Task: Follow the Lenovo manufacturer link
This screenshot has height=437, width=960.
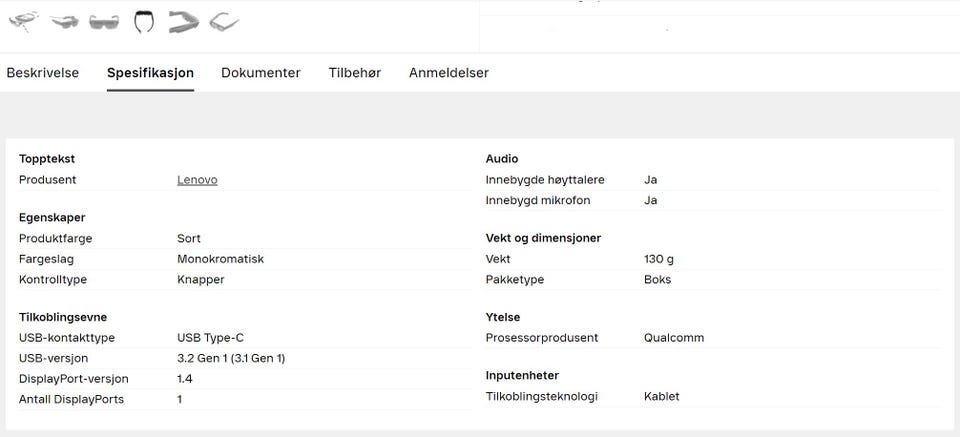Action: 197,180
